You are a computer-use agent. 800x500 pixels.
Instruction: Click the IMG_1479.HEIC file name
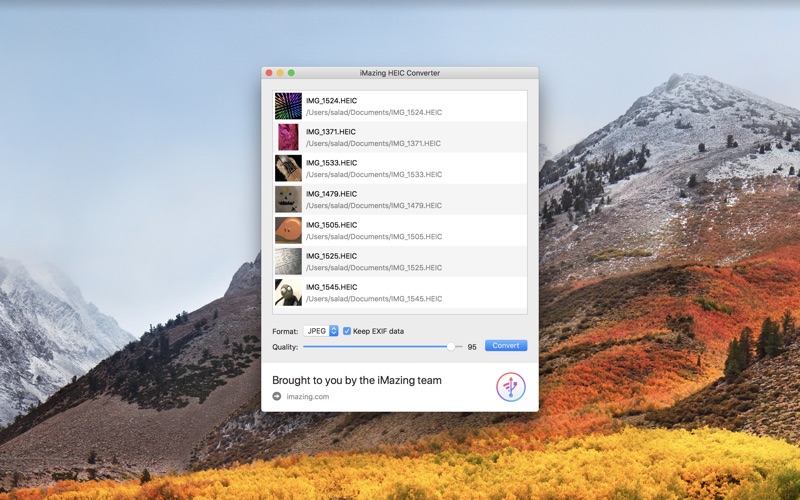pos(332,194)
